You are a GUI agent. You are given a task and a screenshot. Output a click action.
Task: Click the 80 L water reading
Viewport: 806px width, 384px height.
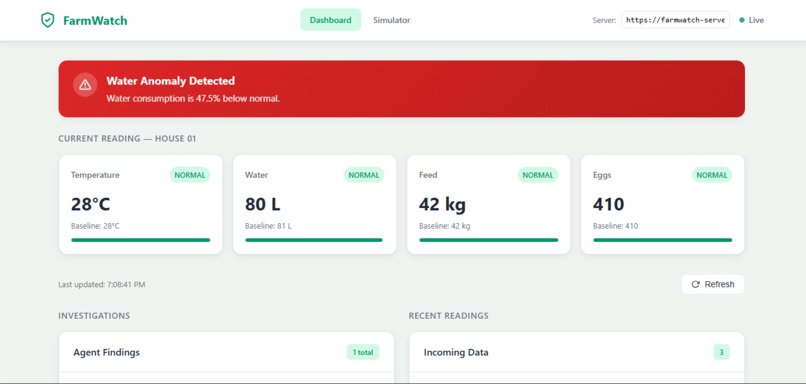[263, 204]
